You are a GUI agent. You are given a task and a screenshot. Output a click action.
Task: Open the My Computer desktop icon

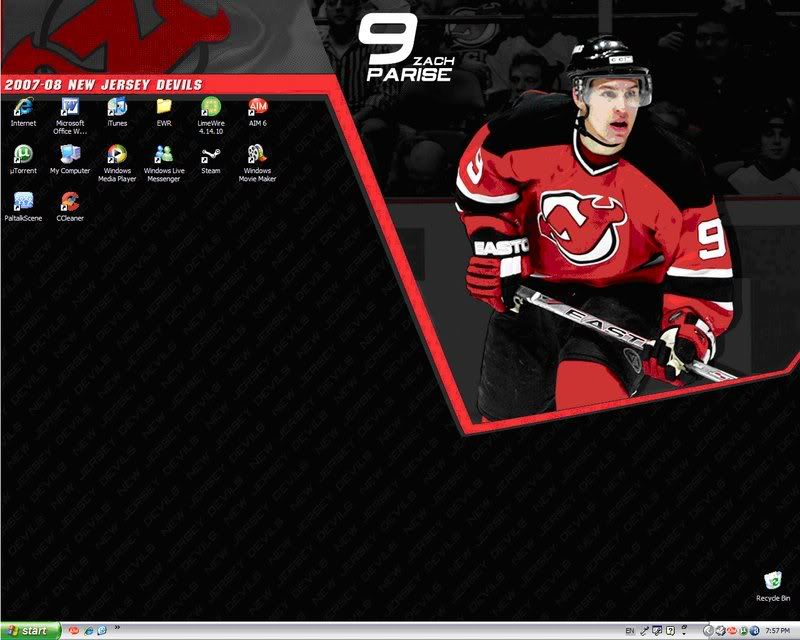pos(70,159)
